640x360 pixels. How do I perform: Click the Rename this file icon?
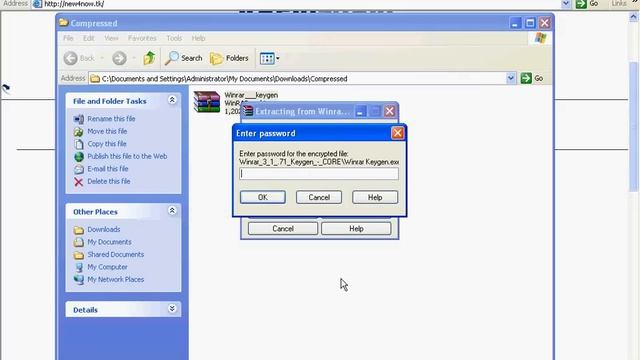pyautogui.click(x=79, y=119)
